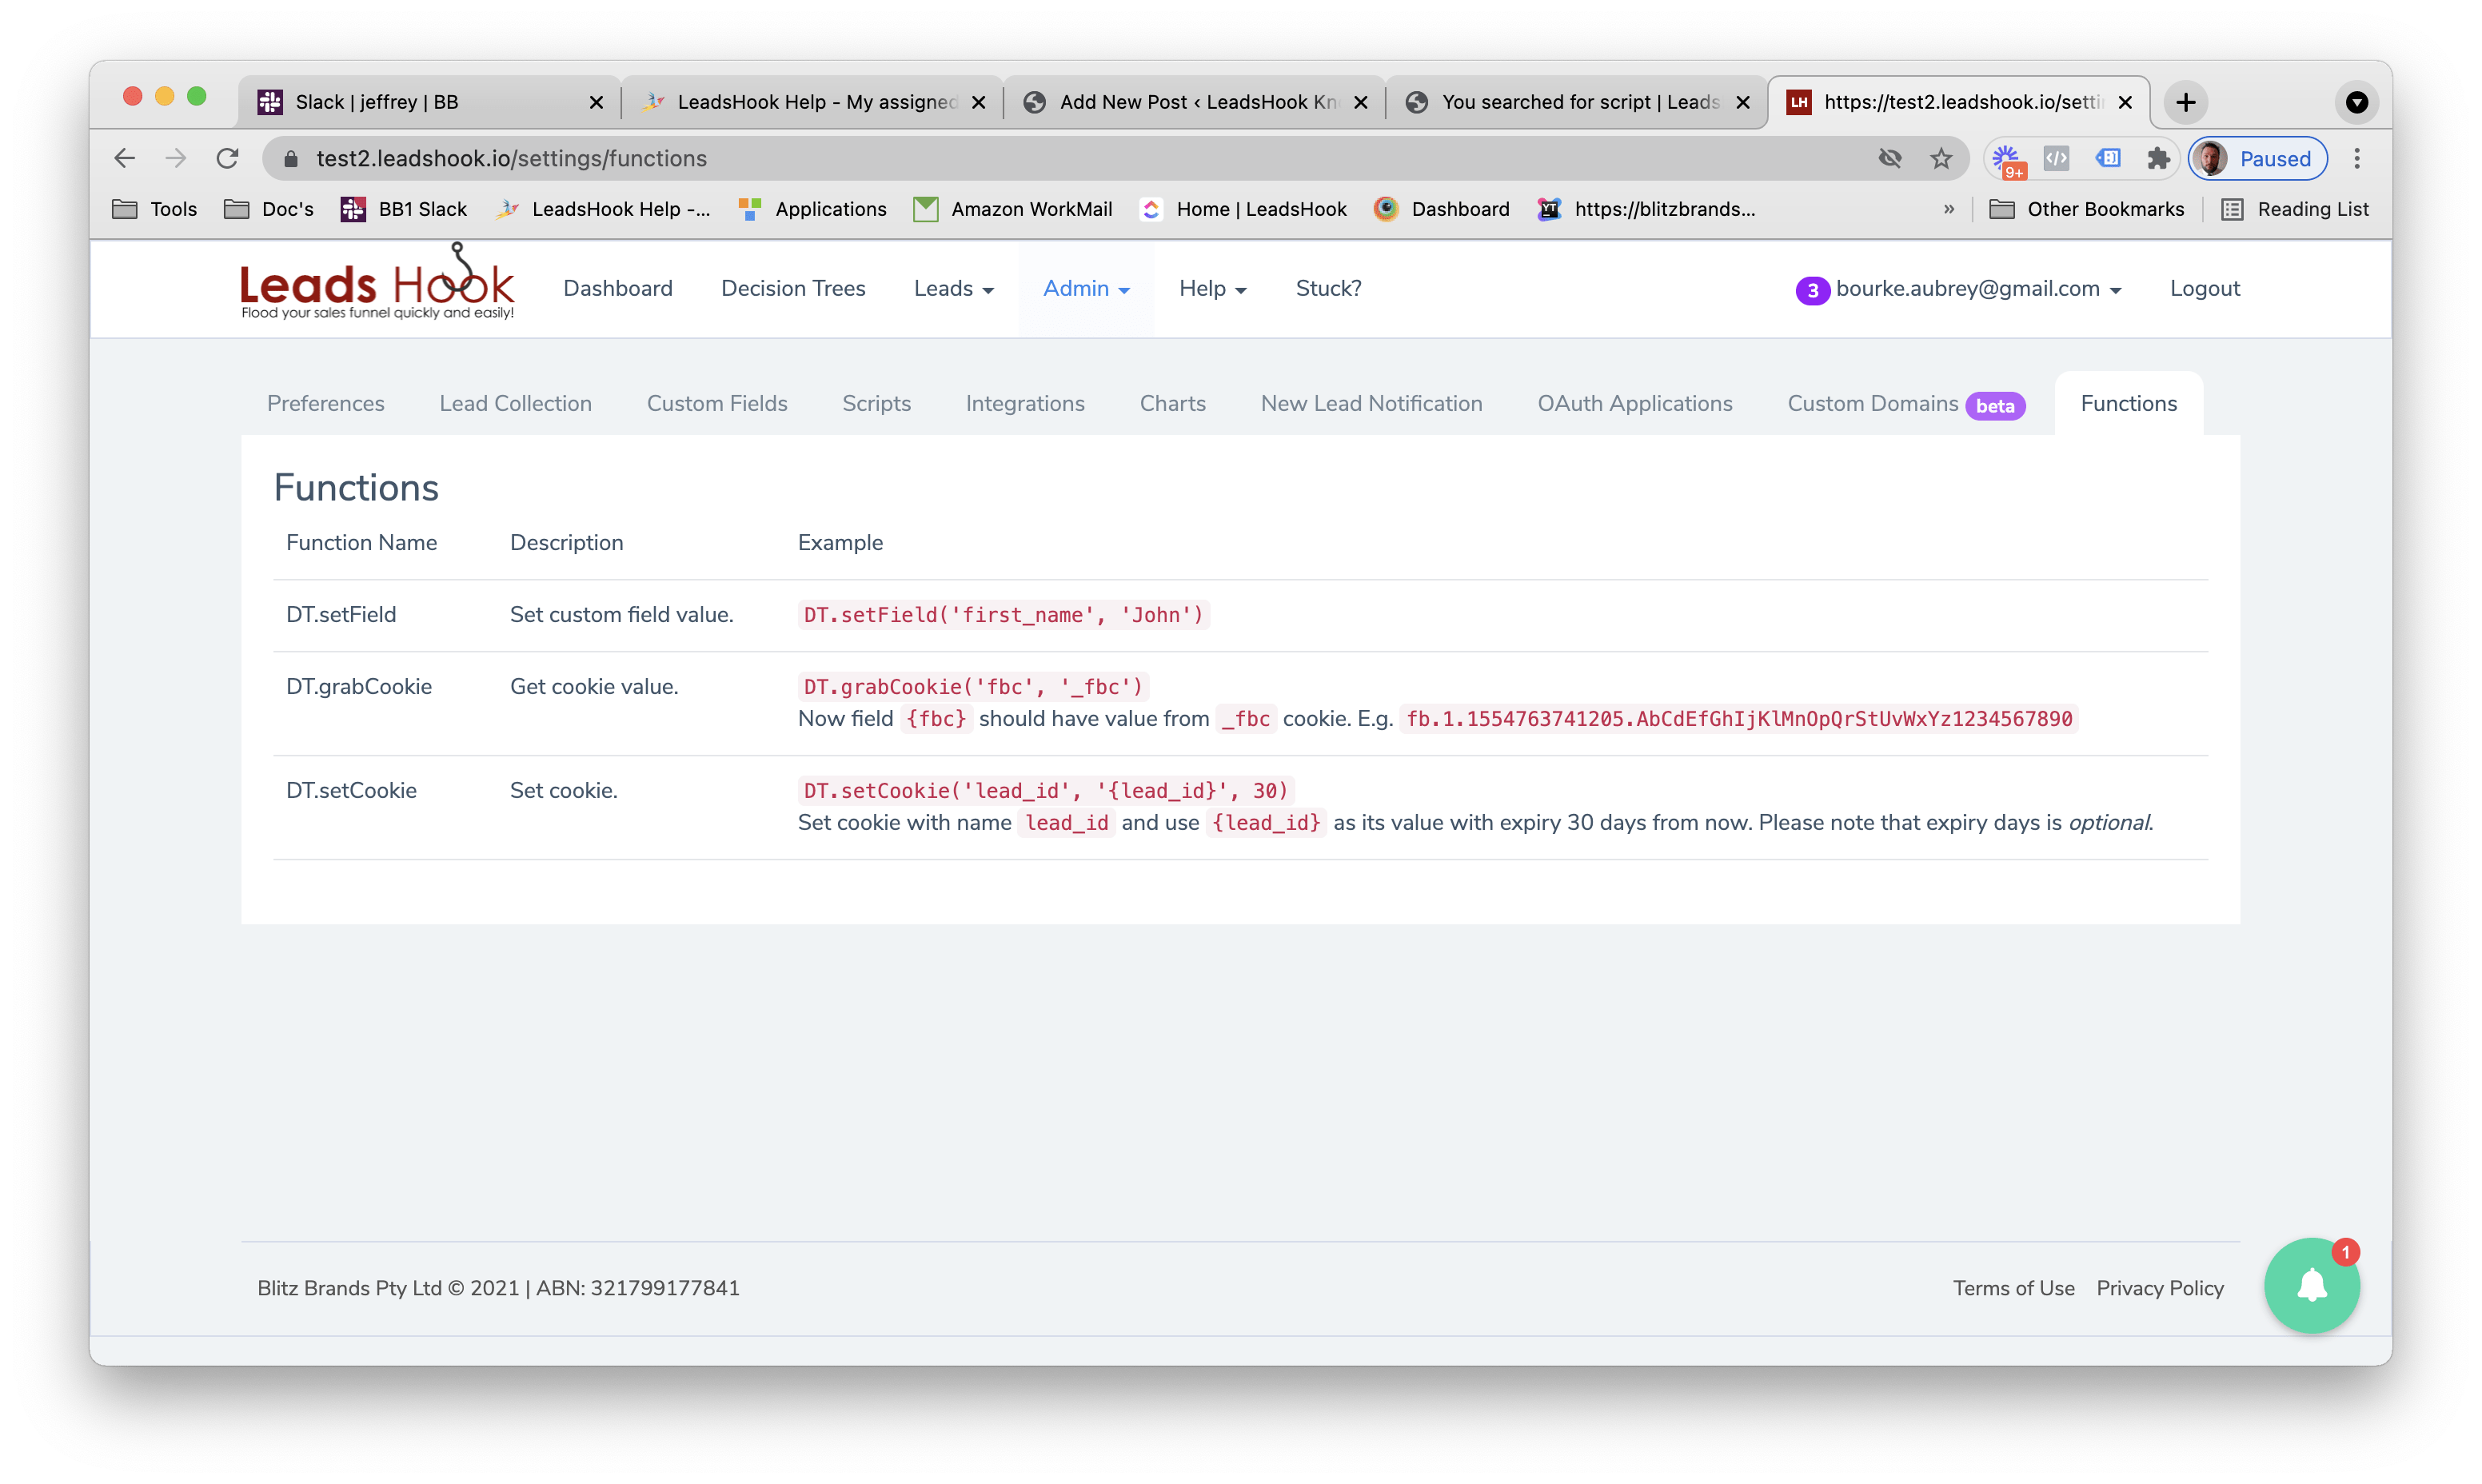
Task: Open the Extensions puzzle-piece icon
Action: coord(2158,158)
